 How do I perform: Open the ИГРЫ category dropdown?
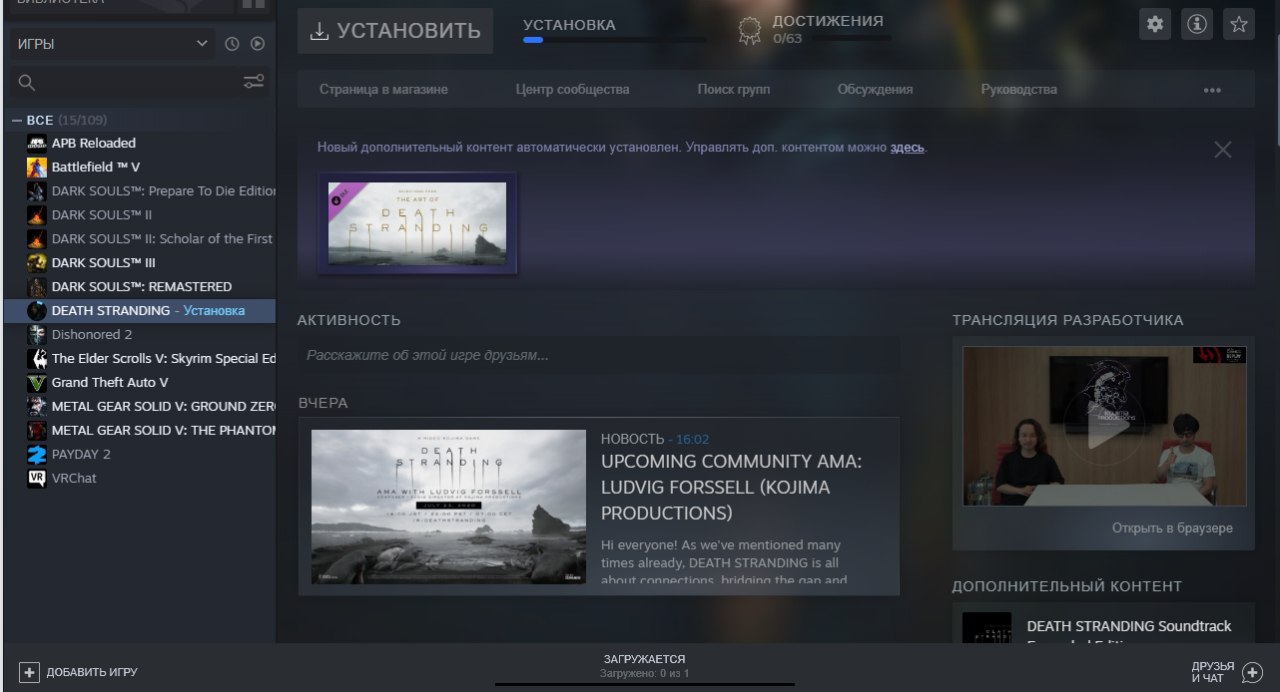[x=113, y=44]
